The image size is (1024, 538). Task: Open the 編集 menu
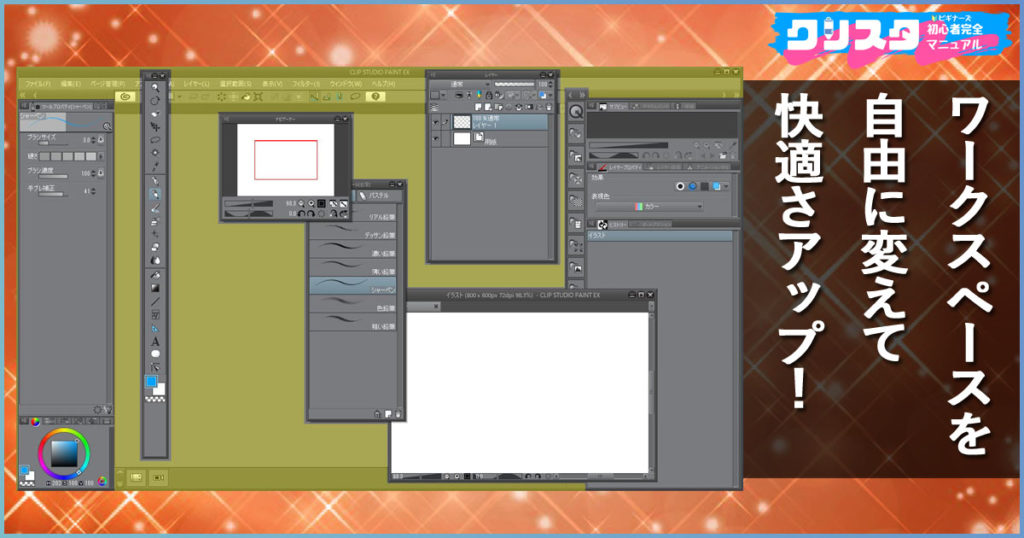click(x=71, y=84)
